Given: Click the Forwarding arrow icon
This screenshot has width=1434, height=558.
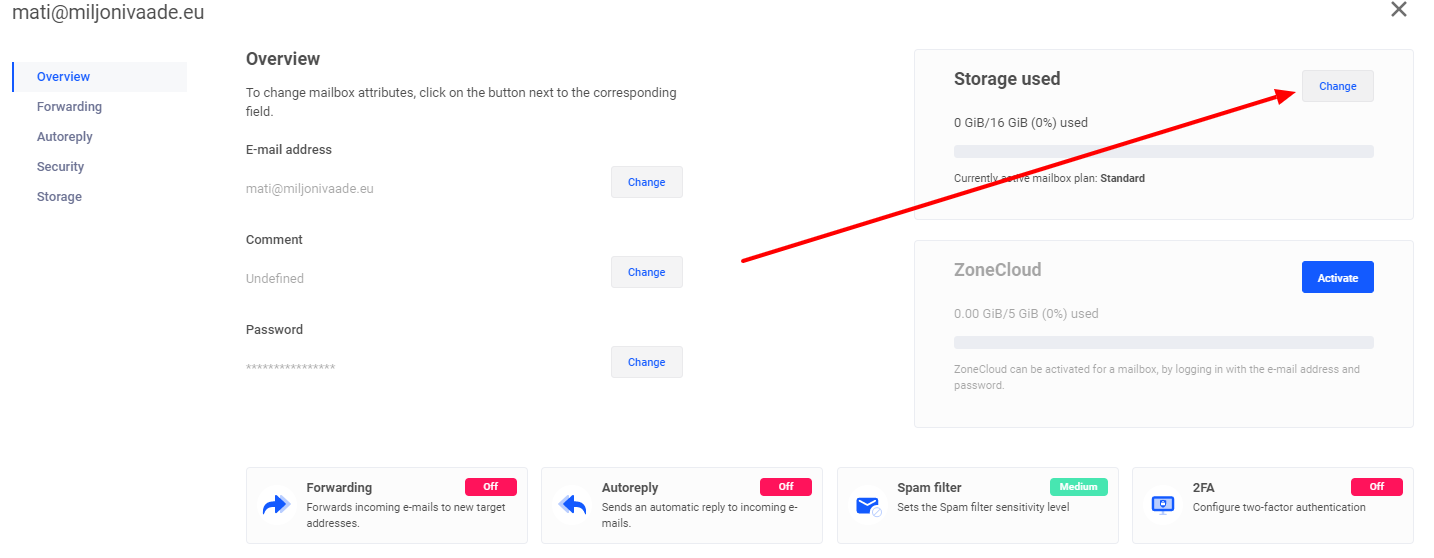Looking at the screenshot, I should 275,505.
